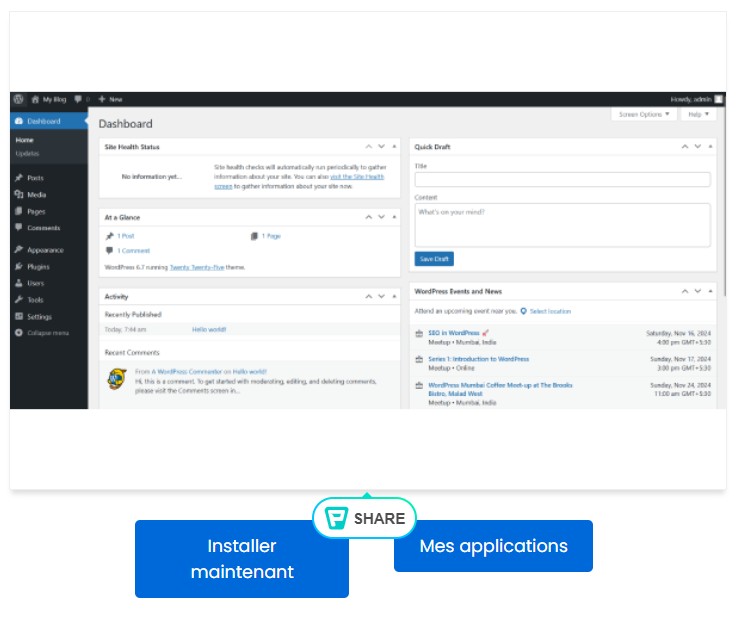Image resolution: width=751 pixels, height=628 pixels.
Task: Open Howdy, admin account menu
Action: coord(696,100)
